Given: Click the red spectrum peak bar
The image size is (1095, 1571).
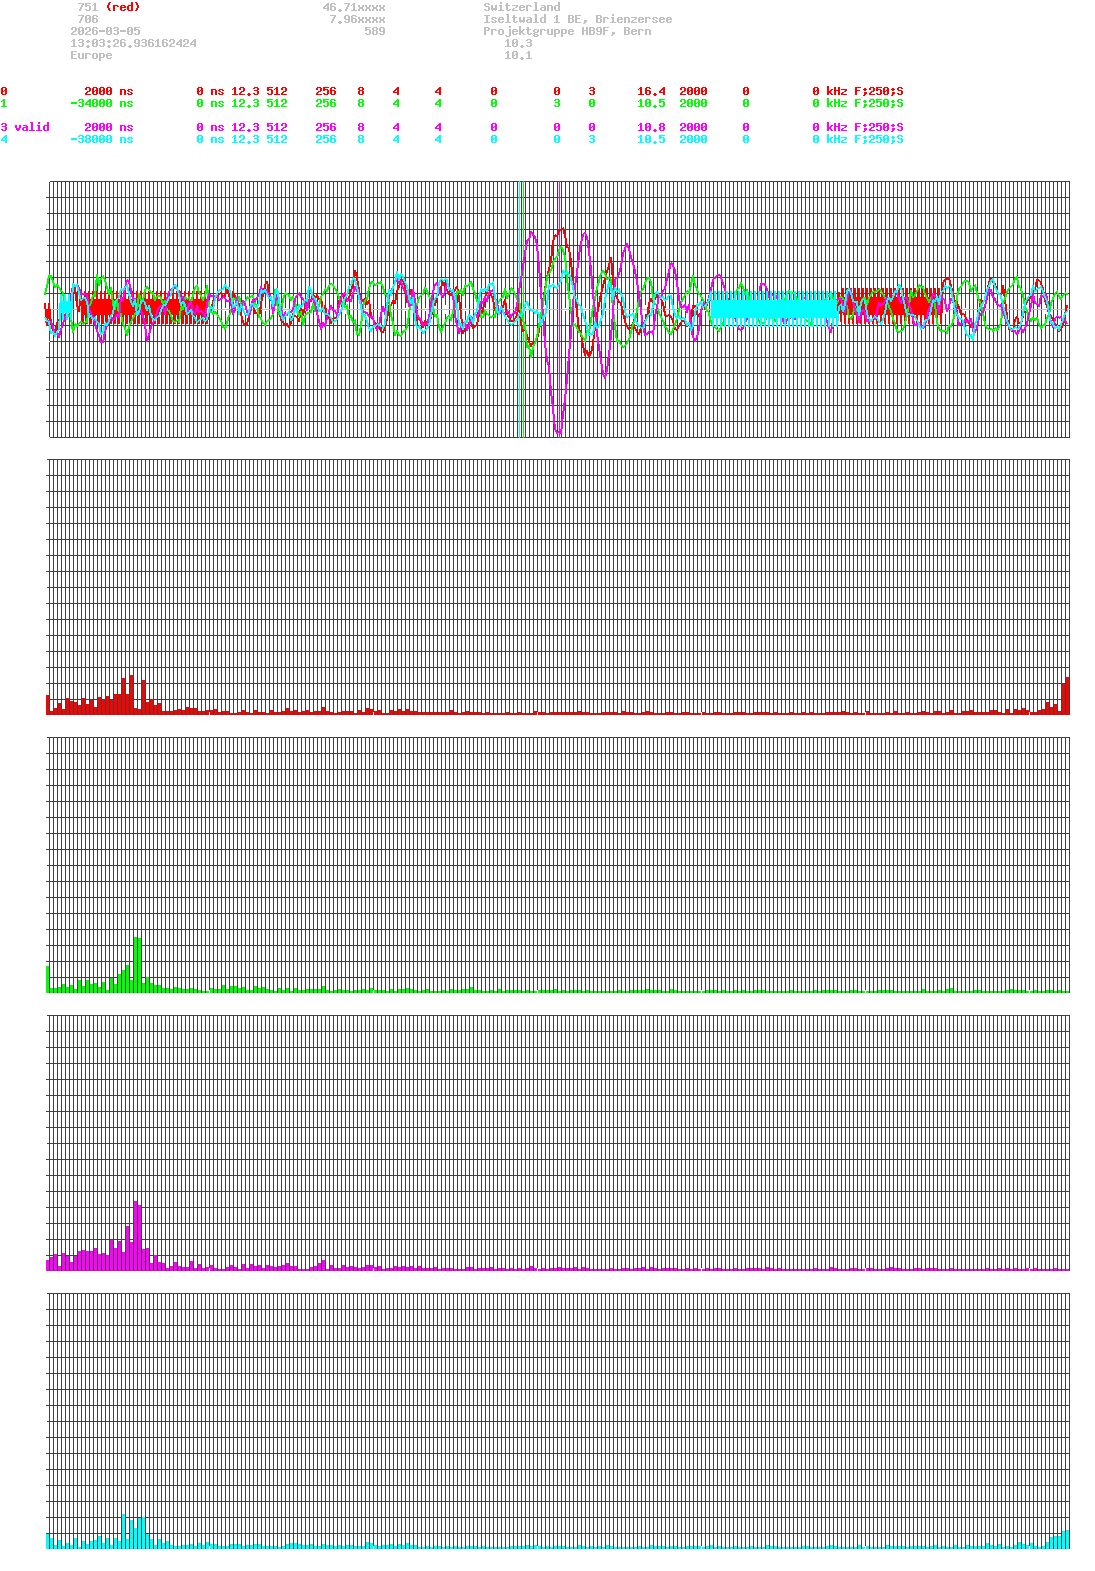Looking at the screenshot, I should (131, 694).
